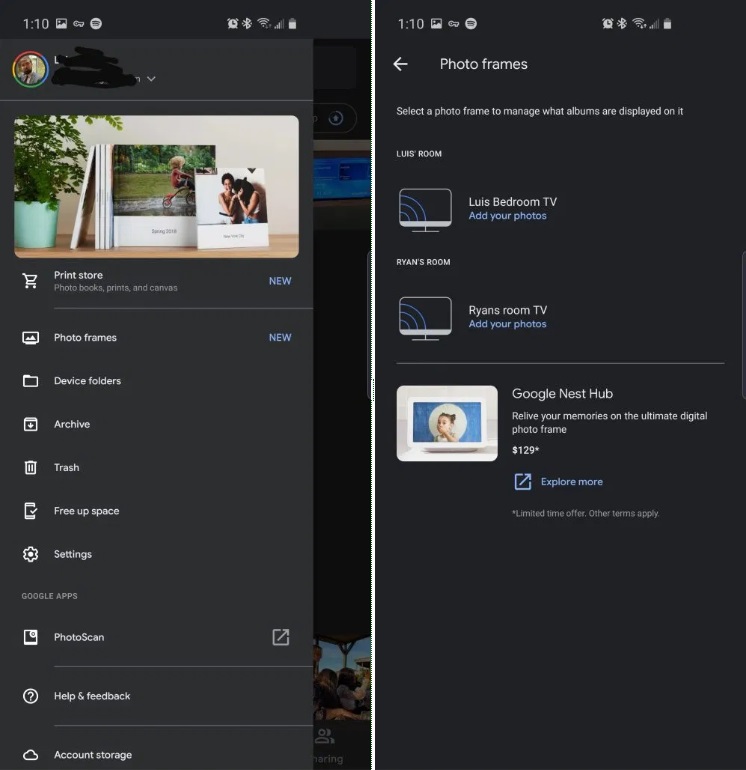This screenshot has width=746, height=770.
Task: Tap the Spotify icon in left status bar
Action: pyautogui.click(x=96, y=24)
